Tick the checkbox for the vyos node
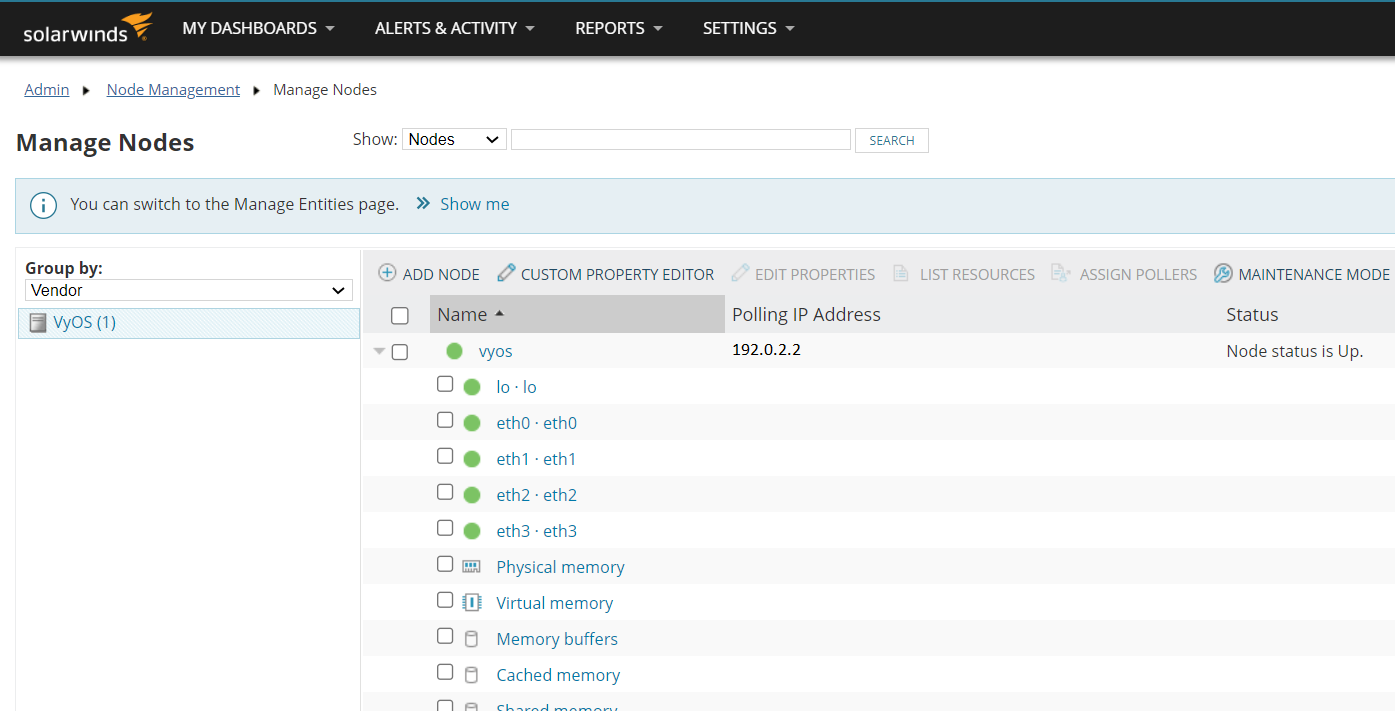 (400, 352)
